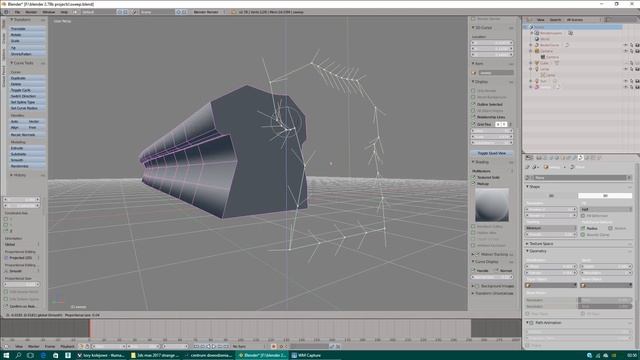Screen dimensions: 640x360
Task: Click the Switch Direction button
Action: pyautogui.click(x=27, y=96)
